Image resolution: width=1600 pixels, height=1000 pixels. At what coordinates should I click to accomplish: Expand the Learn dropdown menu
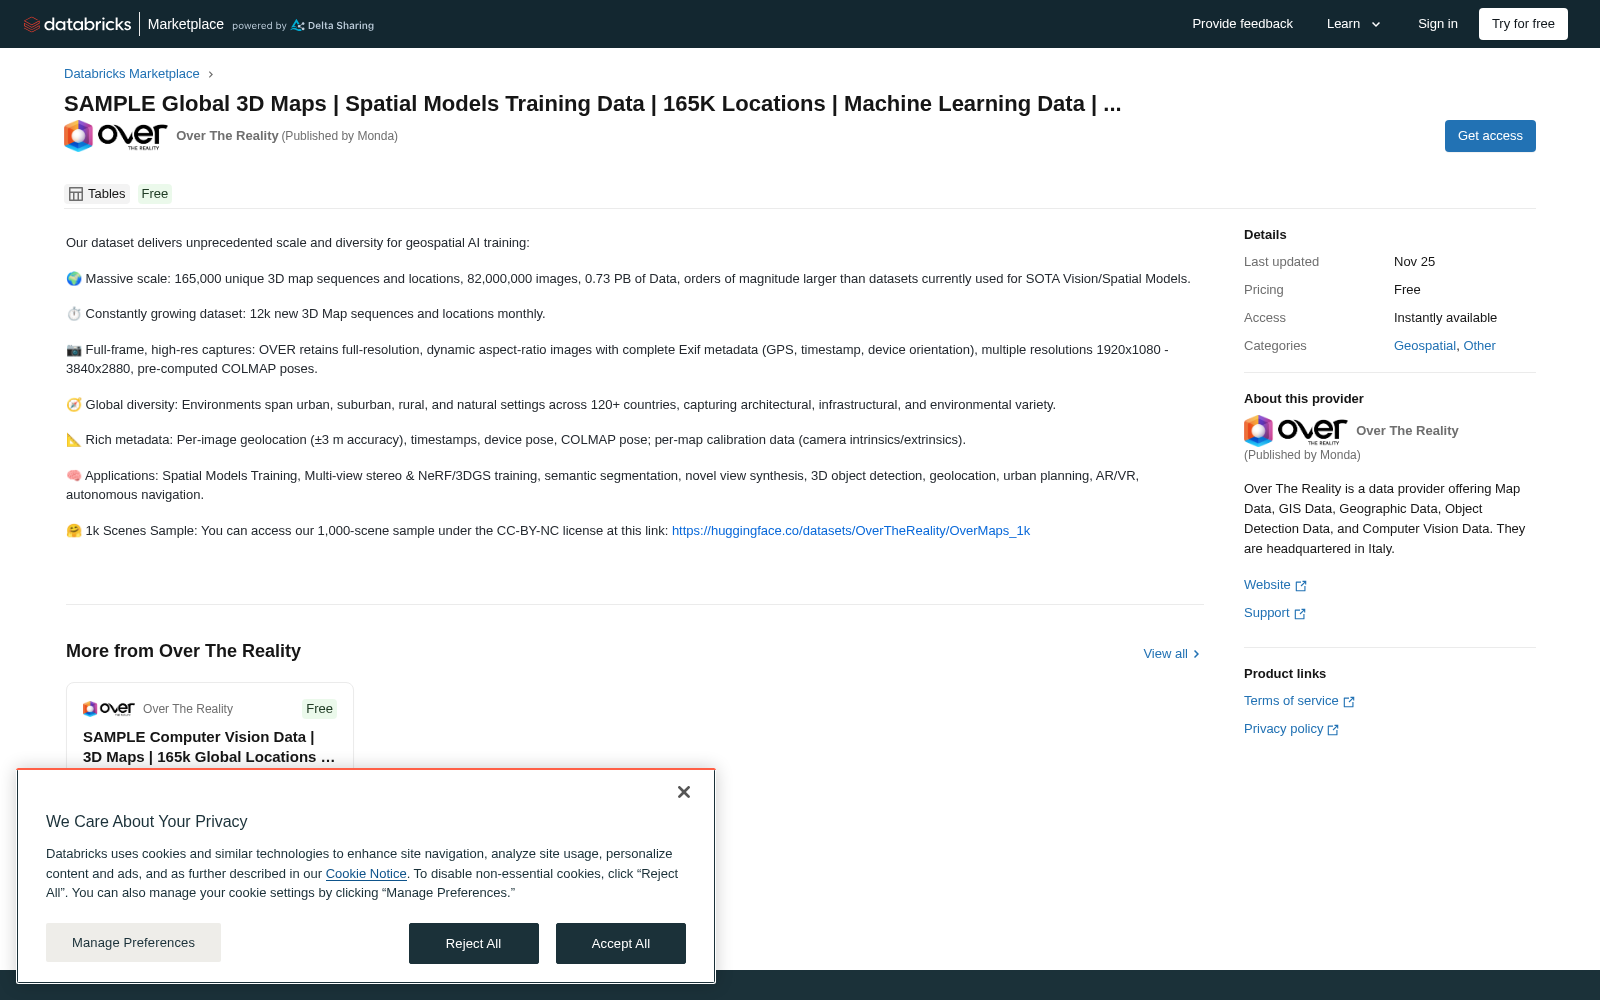click(x=1354, y=24)
